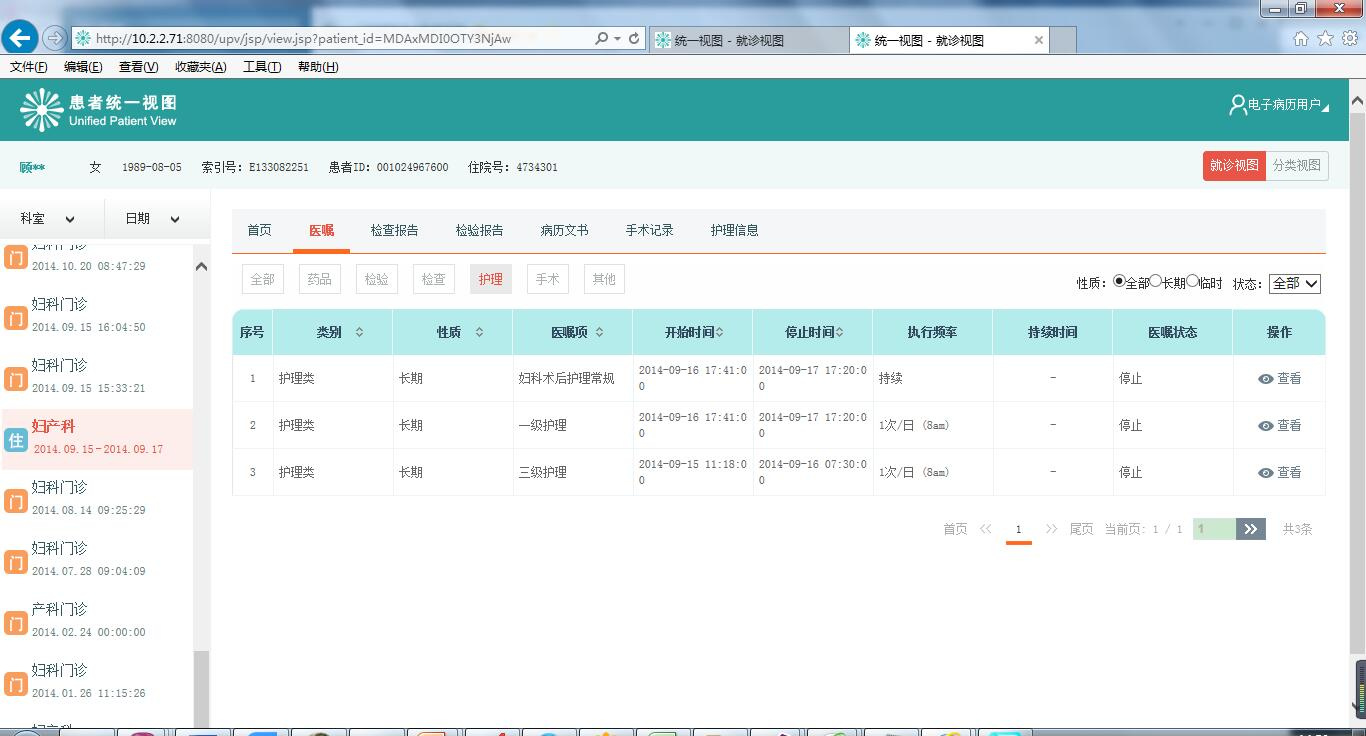Select the 临时 radio button

(x=1192, y=282)
